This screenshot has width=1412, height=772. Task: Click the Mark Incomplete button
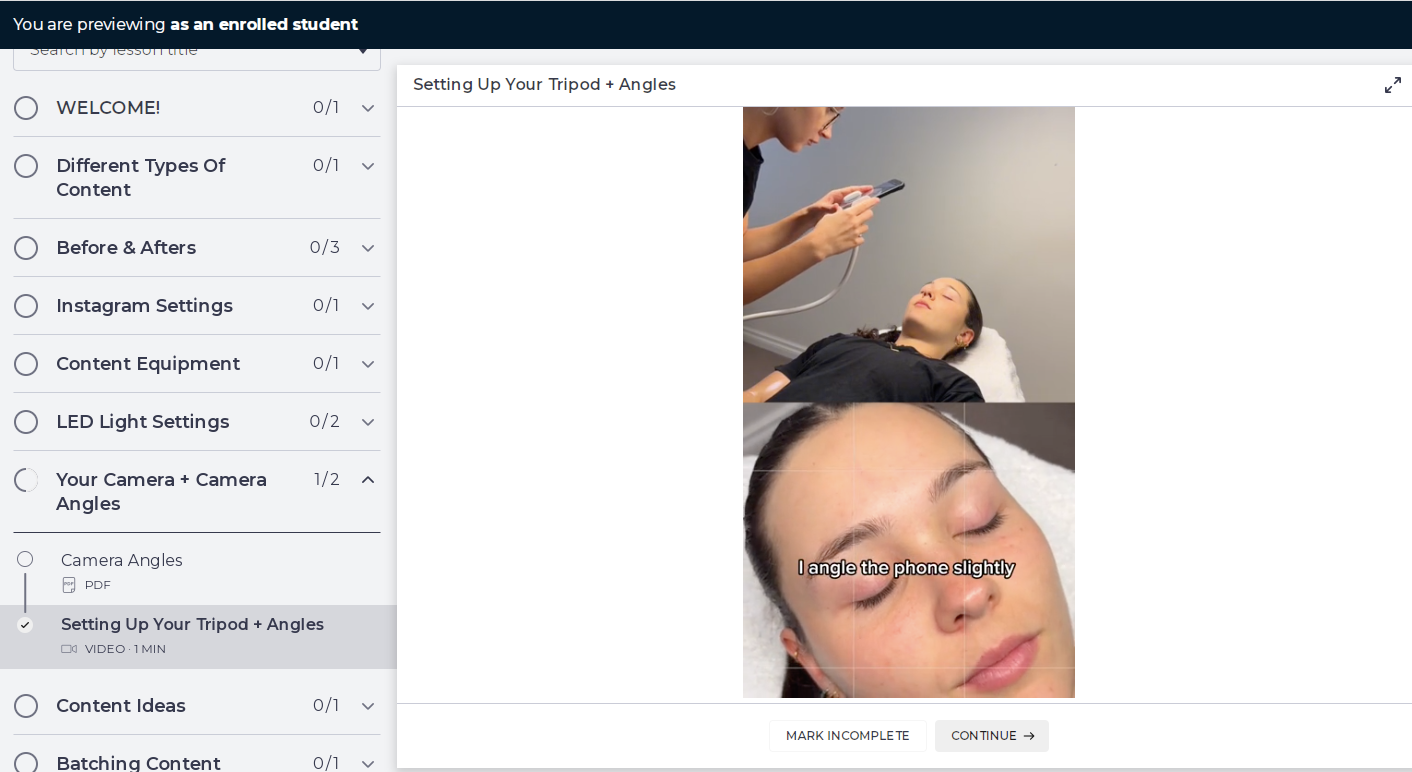point(847,736)
